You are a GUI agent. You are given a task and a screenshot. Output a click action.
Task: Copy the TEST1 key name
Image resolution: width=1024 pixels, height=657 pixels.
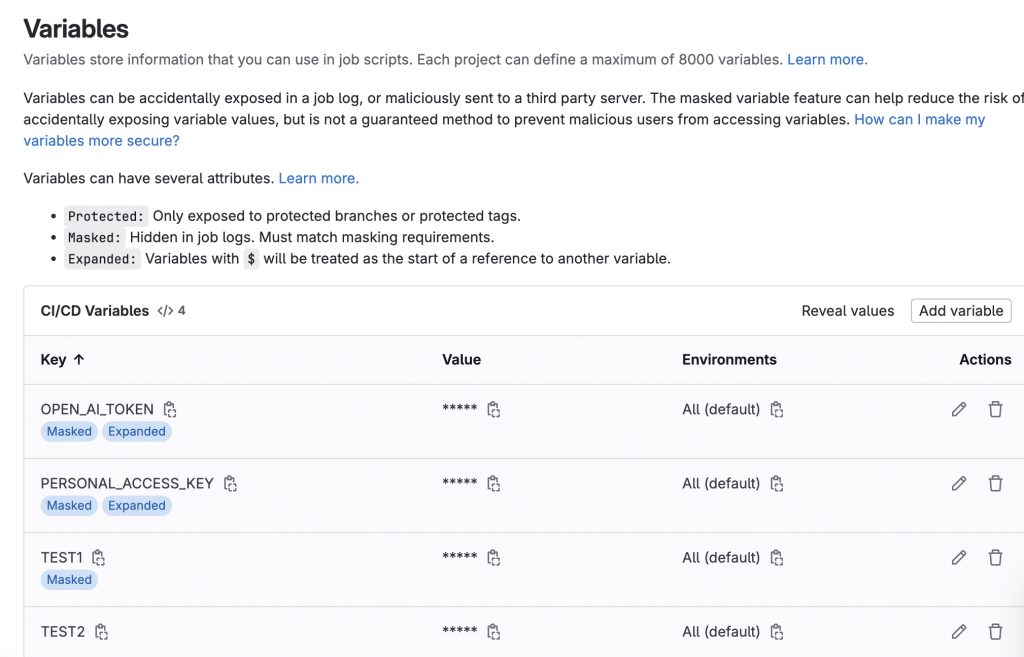pos(99,557)
